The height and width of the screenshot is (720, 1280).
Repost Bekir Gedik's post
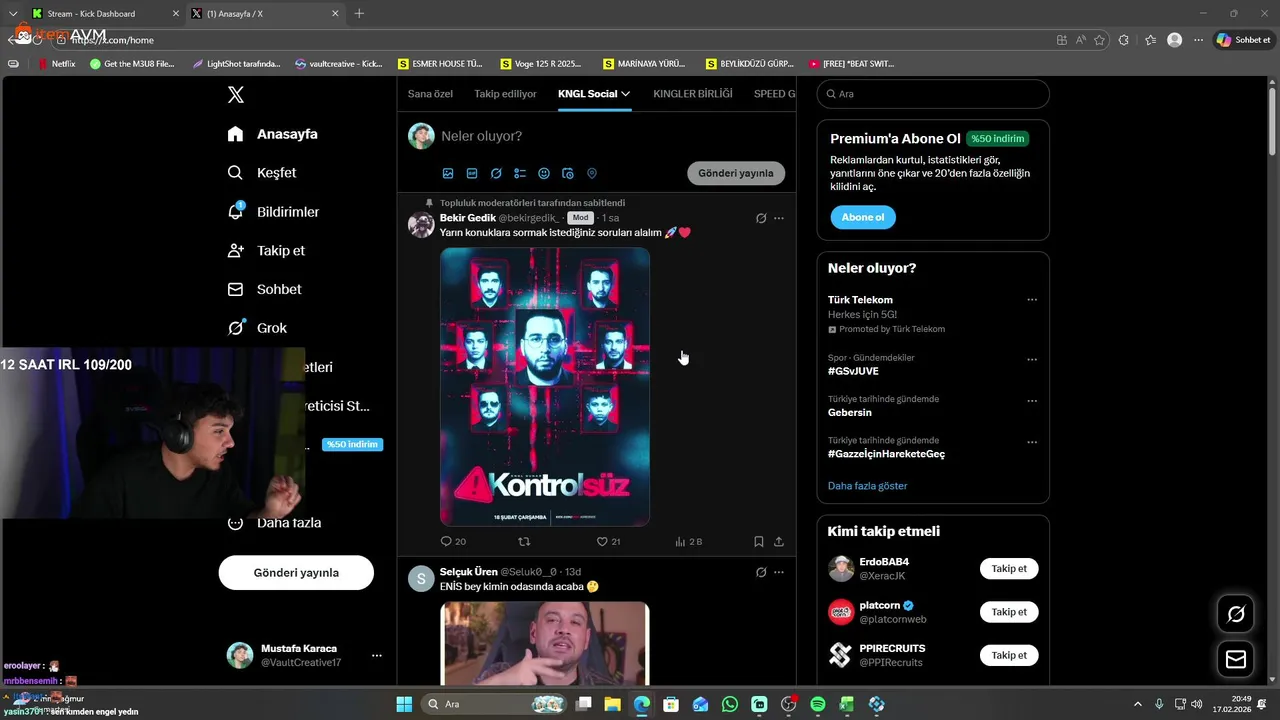pyautogui.click(x=524, y=541)
